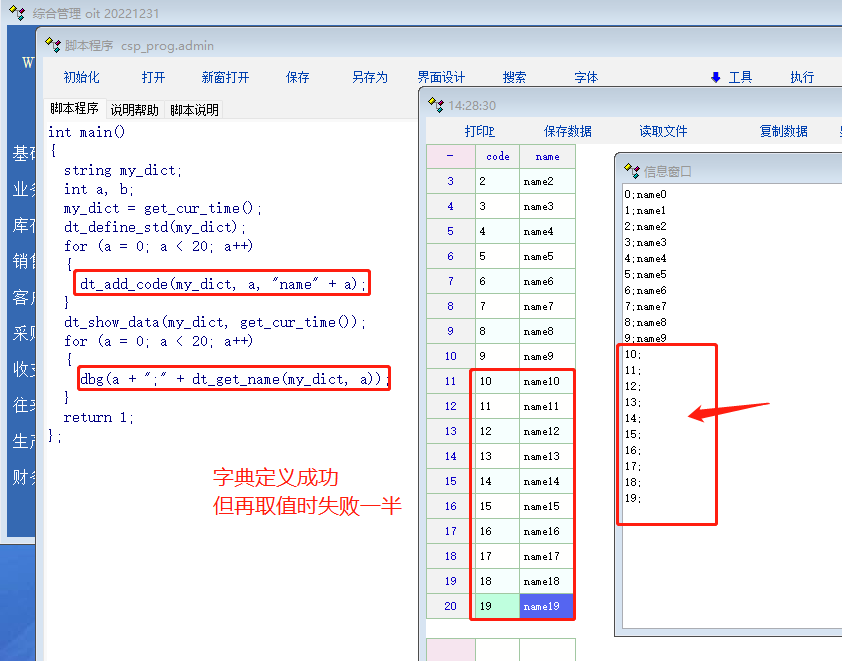Click the 脚本程序 window title icon
The height and width of the screenshot is (661, 842).
pos(53,45)
